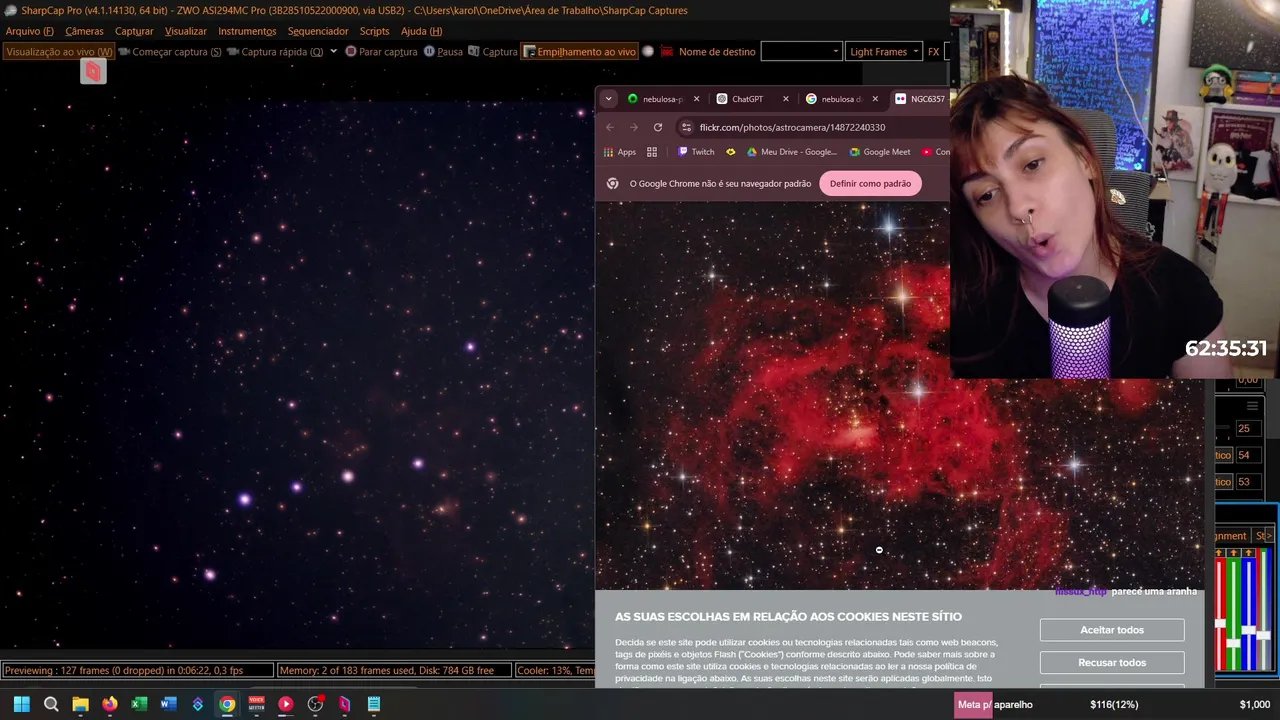
Task: Click Aceitar todos cookies button
Action: (x=1112, y=630)
